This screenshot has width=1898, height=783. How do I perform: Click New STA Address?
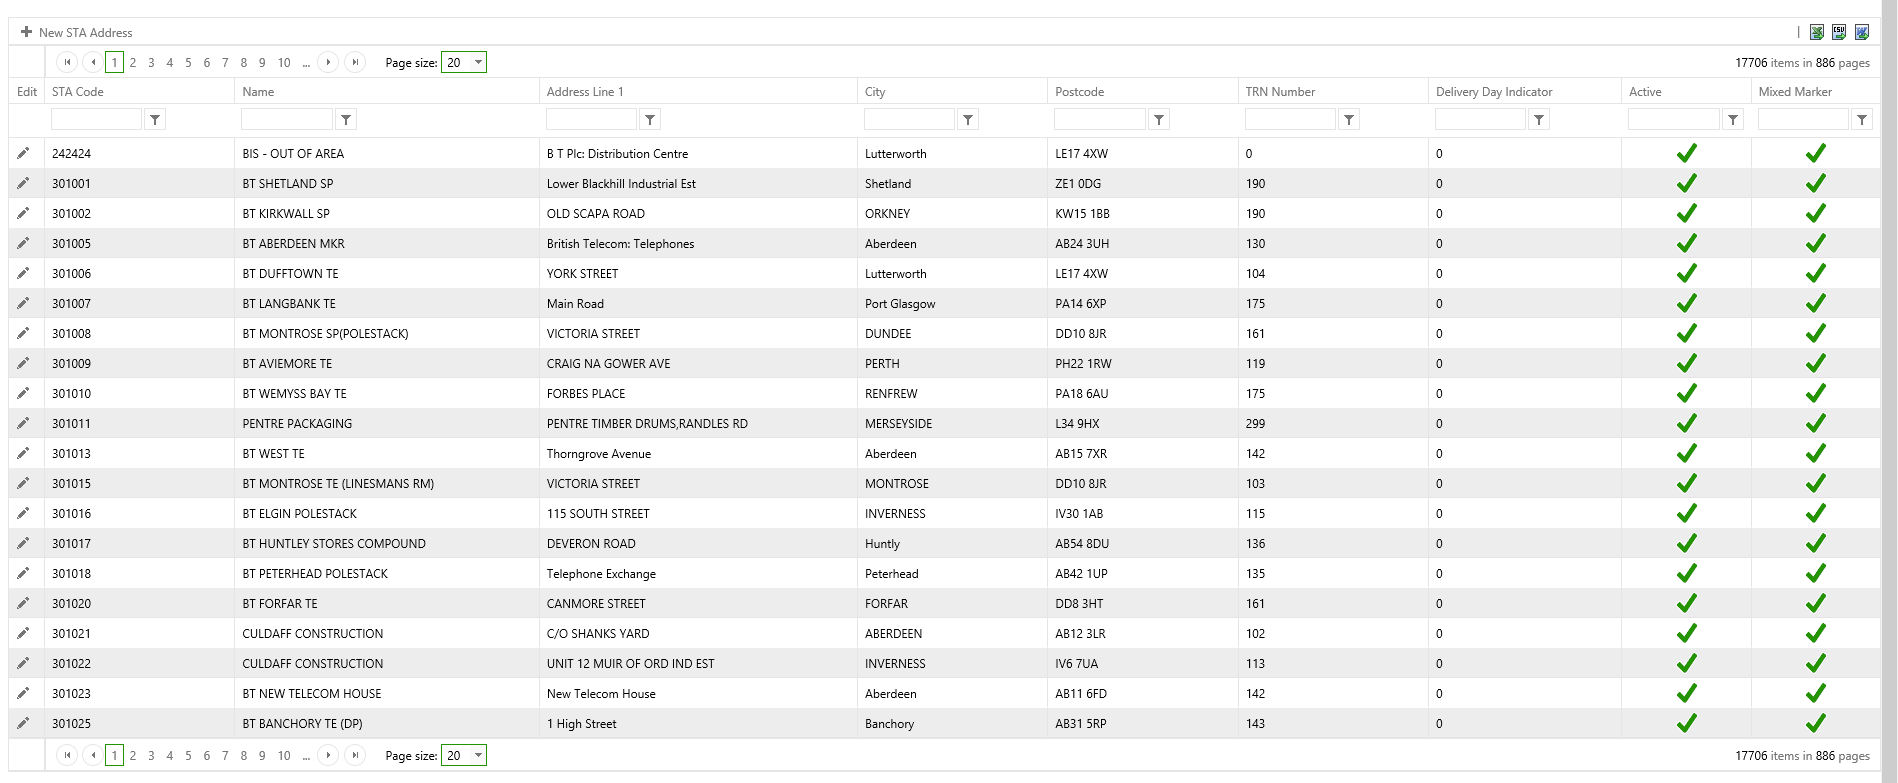click(77, 33)
